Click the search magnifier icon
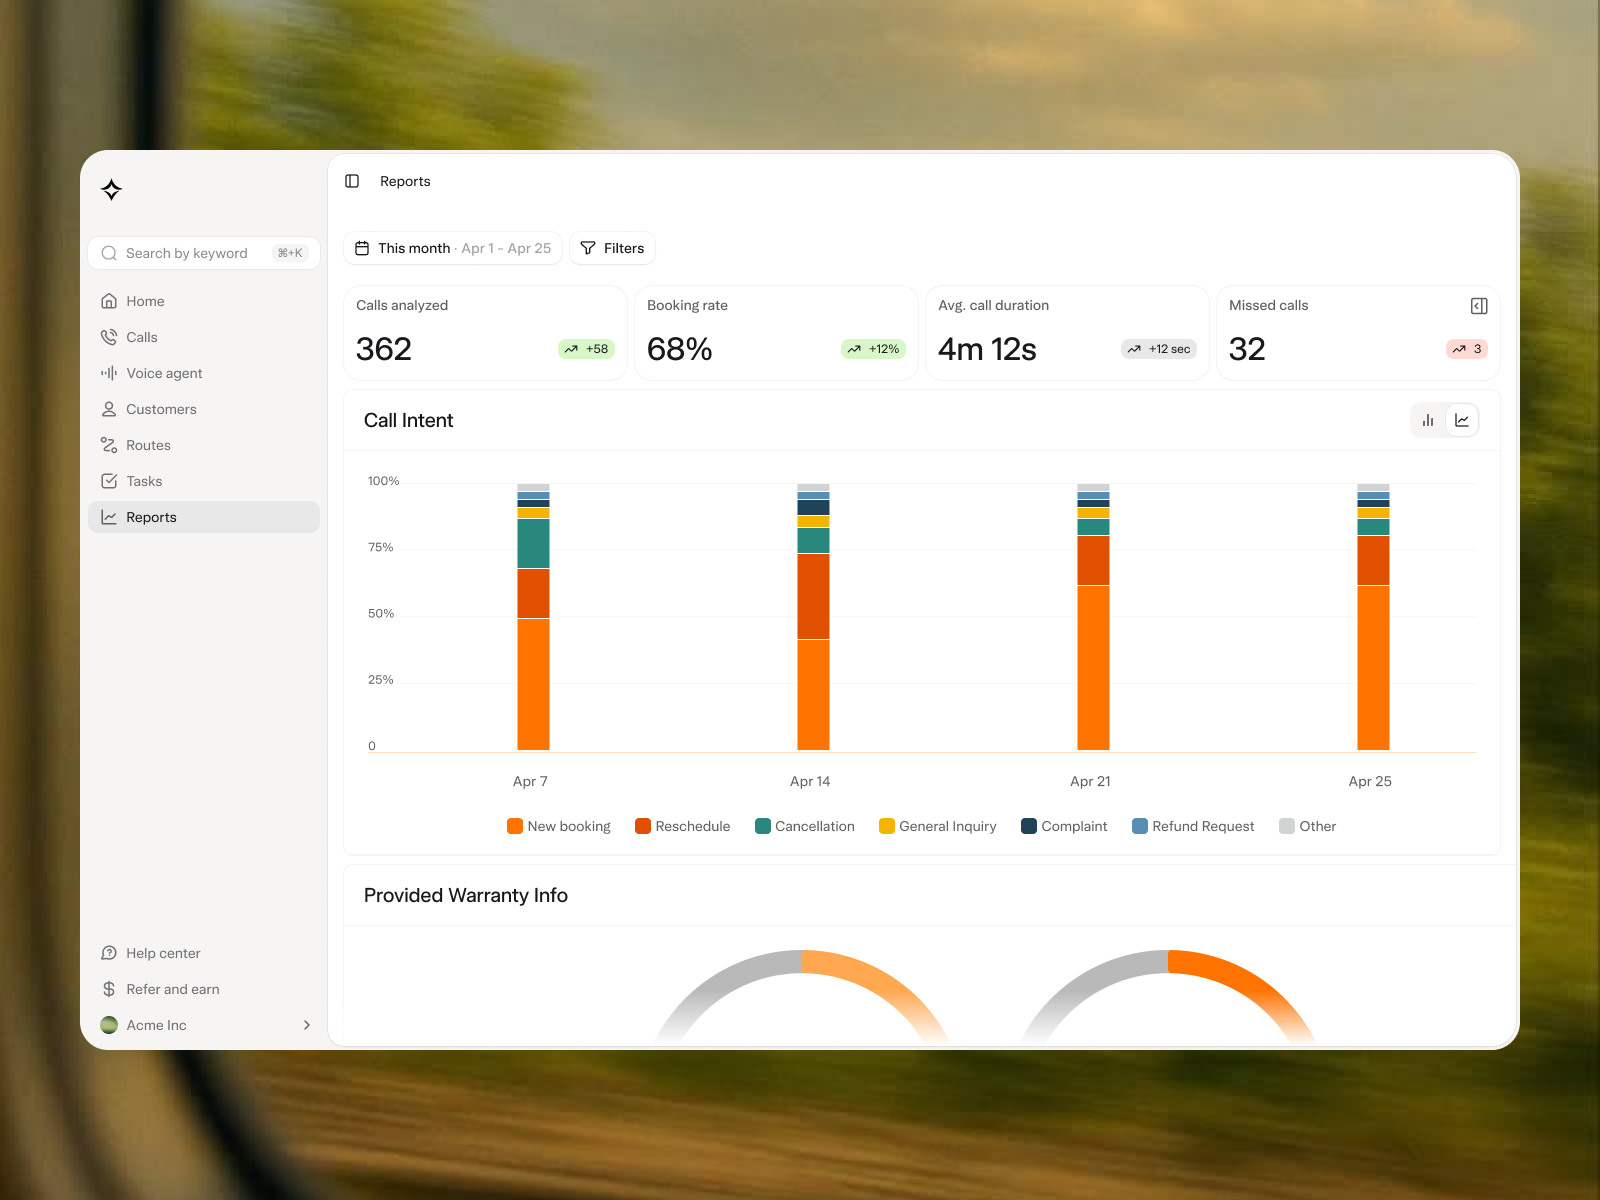Viewport: 1600px width, 1200px height. 110,253
